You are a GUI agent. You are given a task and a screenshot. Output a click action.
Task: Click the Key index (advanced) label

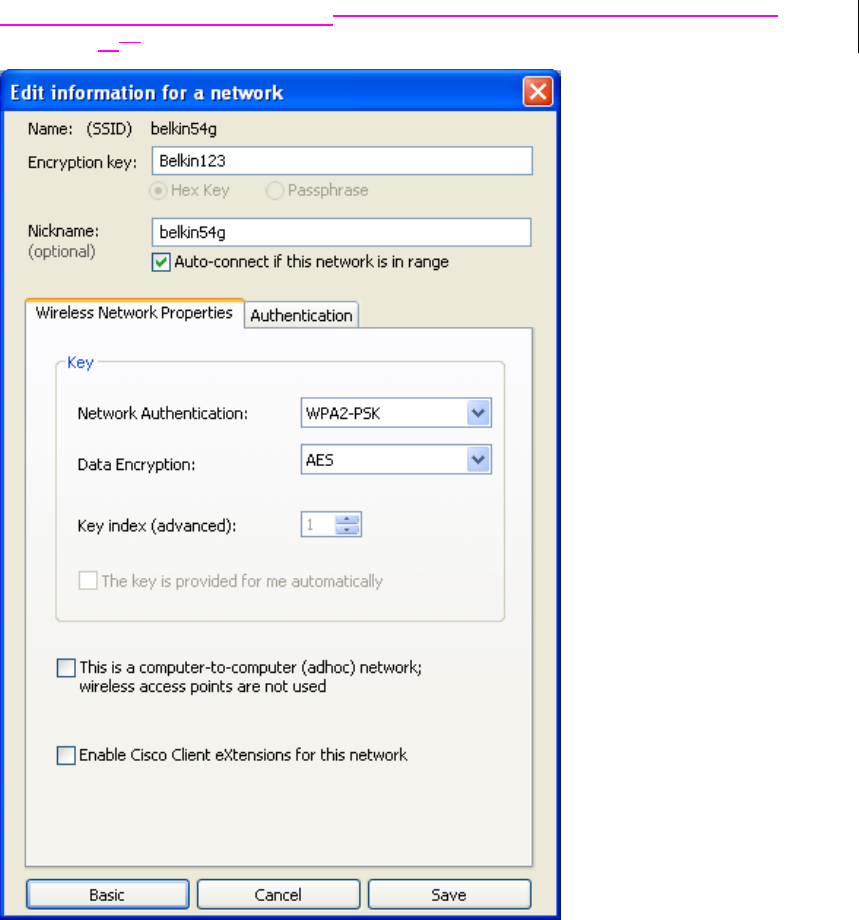point(157,525)
